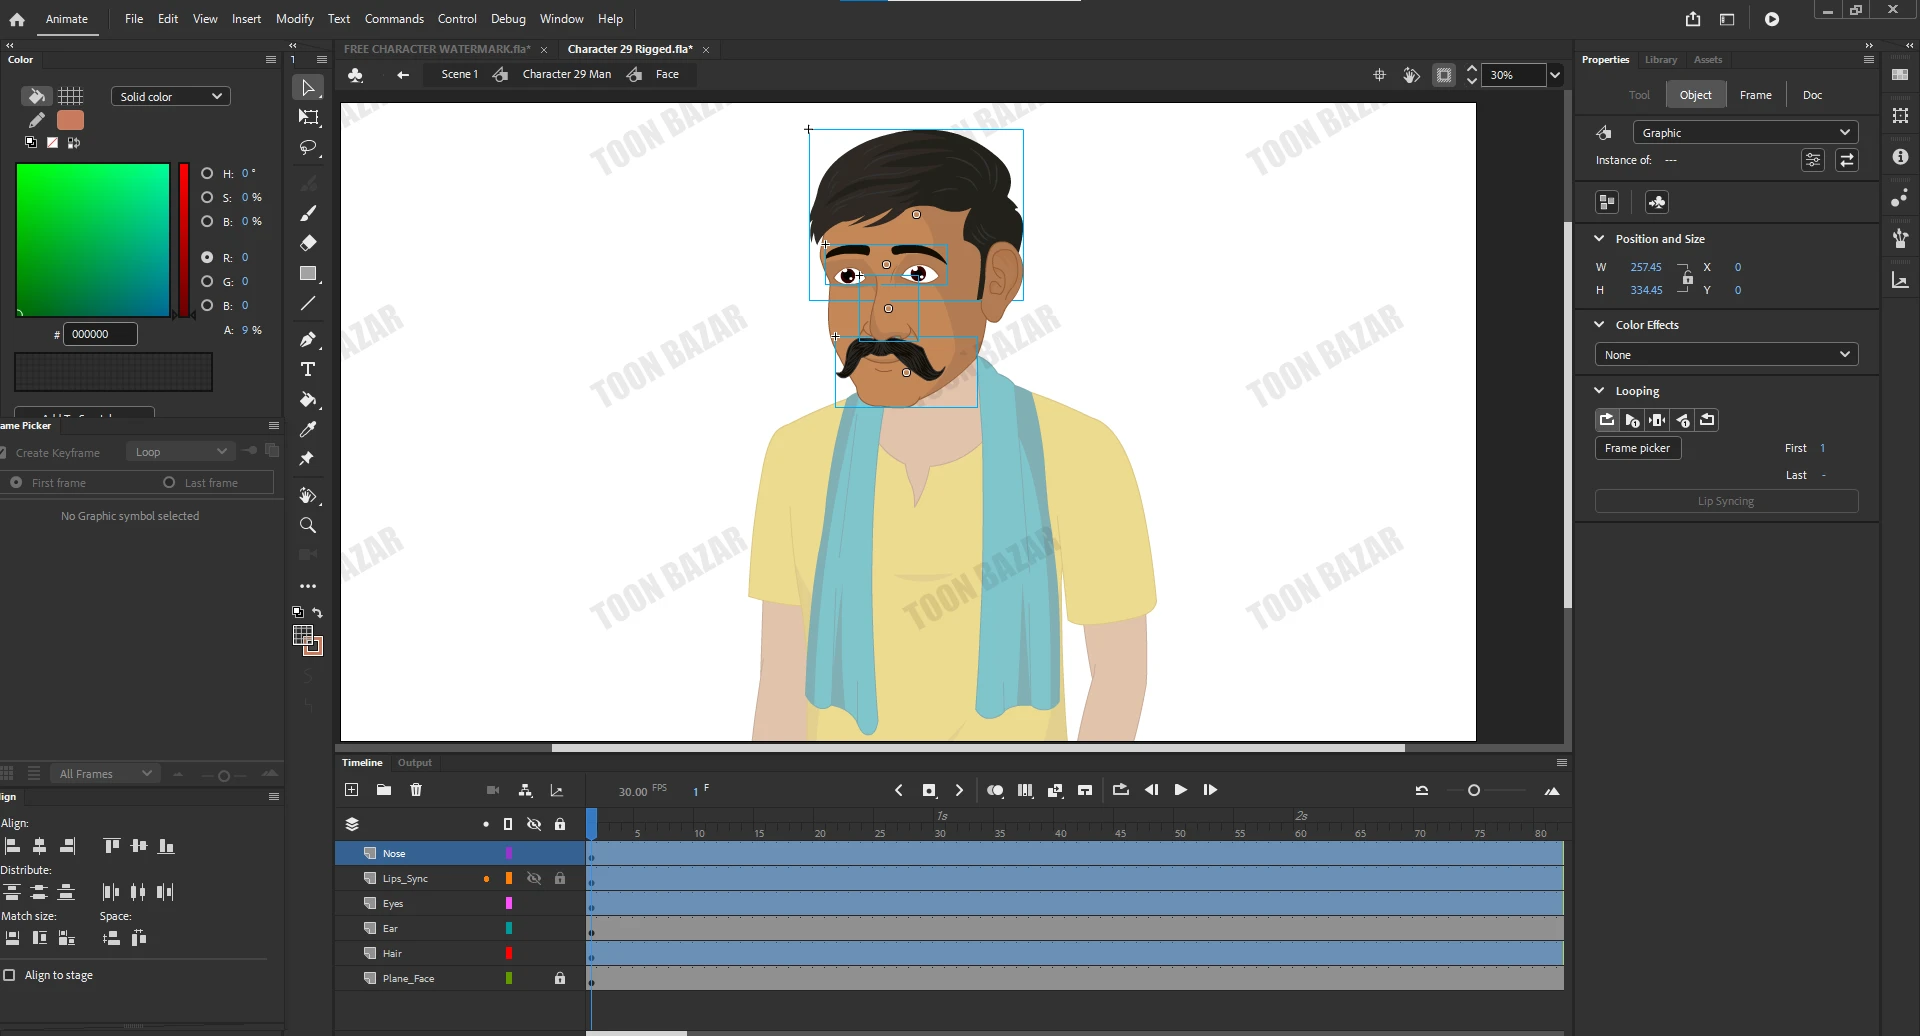The height and width of the screenshot is (1036, 1920).
Task: Select the Doc properties tab
Action: (1812, 95)
